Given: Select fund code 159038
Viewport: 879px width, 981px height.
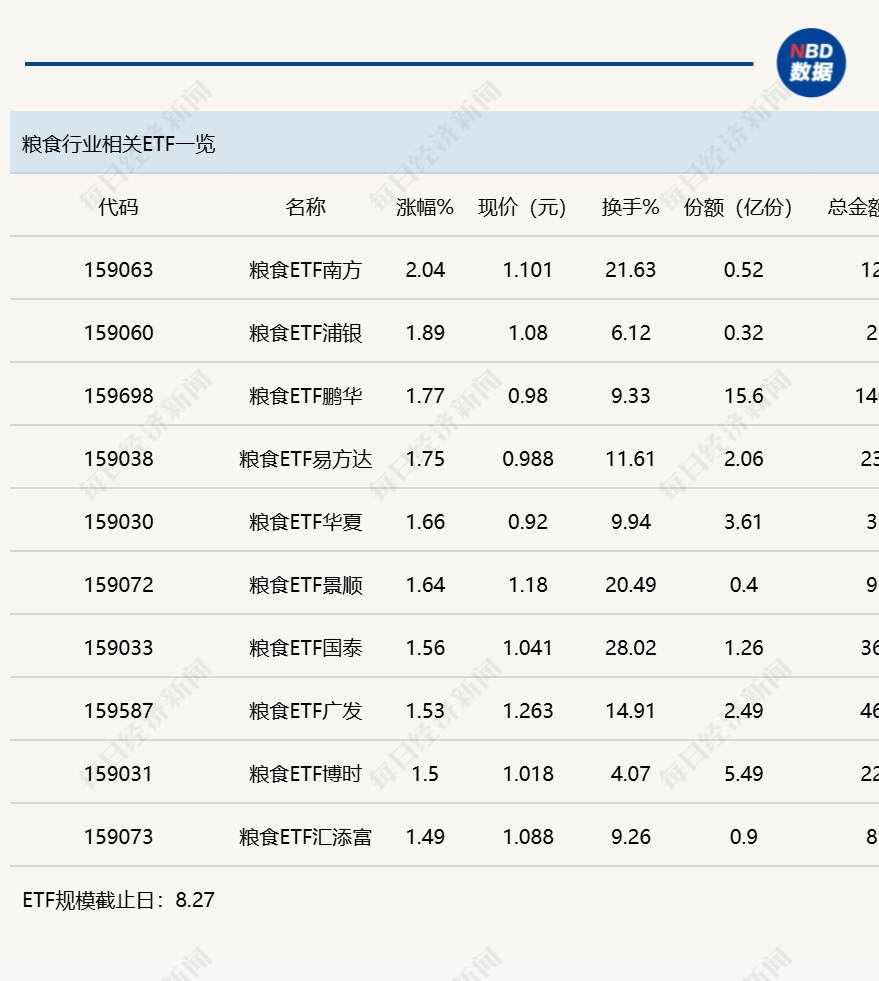Looking at the screenshot, I should (x=118, y=459).
